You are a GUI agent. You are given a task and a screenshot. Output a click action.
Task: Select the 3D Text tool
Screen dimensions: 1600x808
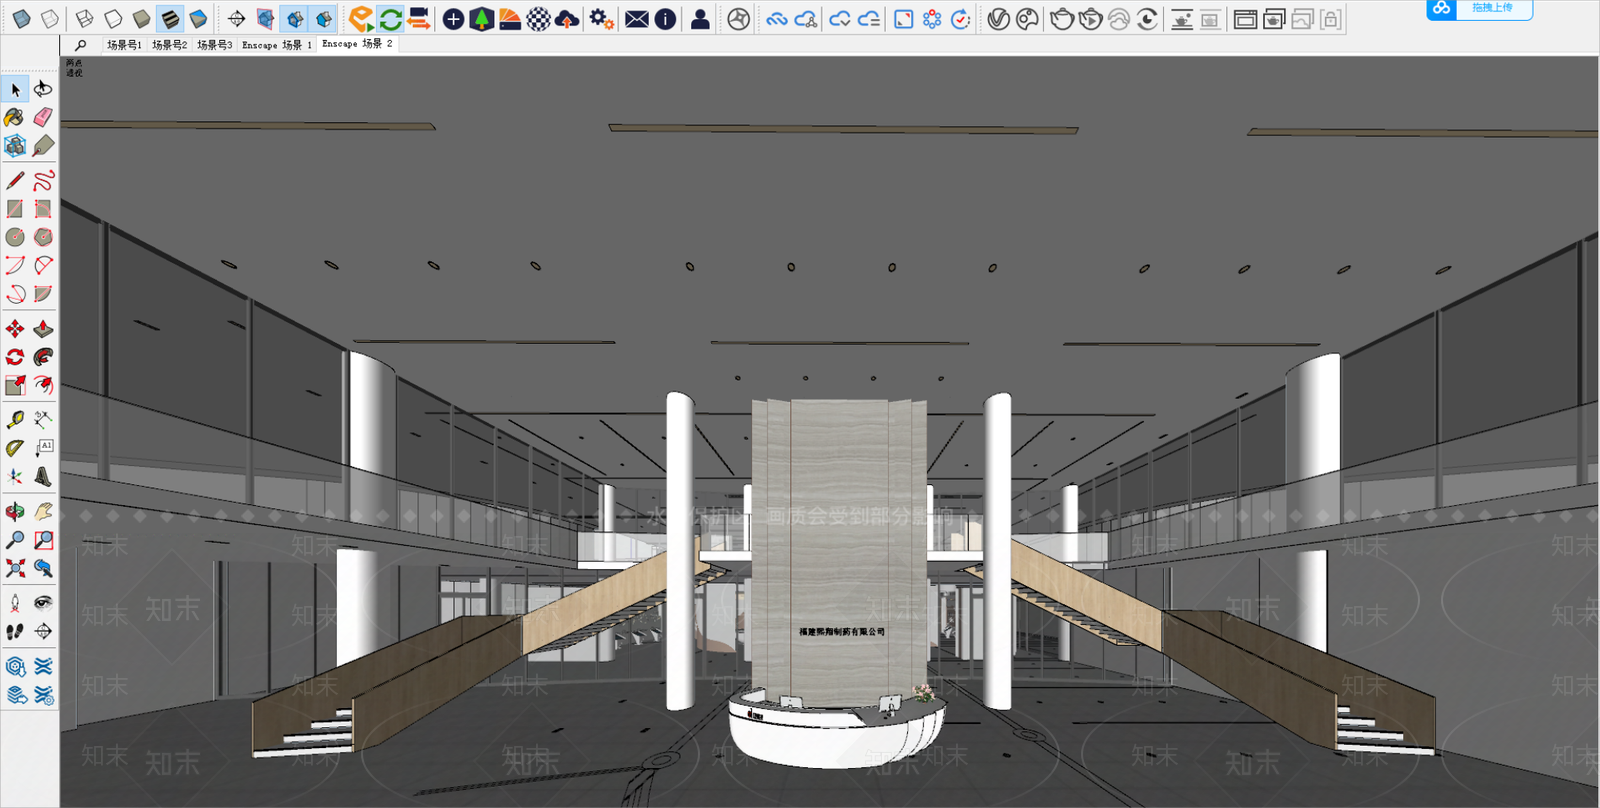pyautogui.click(x=43, y=476)
